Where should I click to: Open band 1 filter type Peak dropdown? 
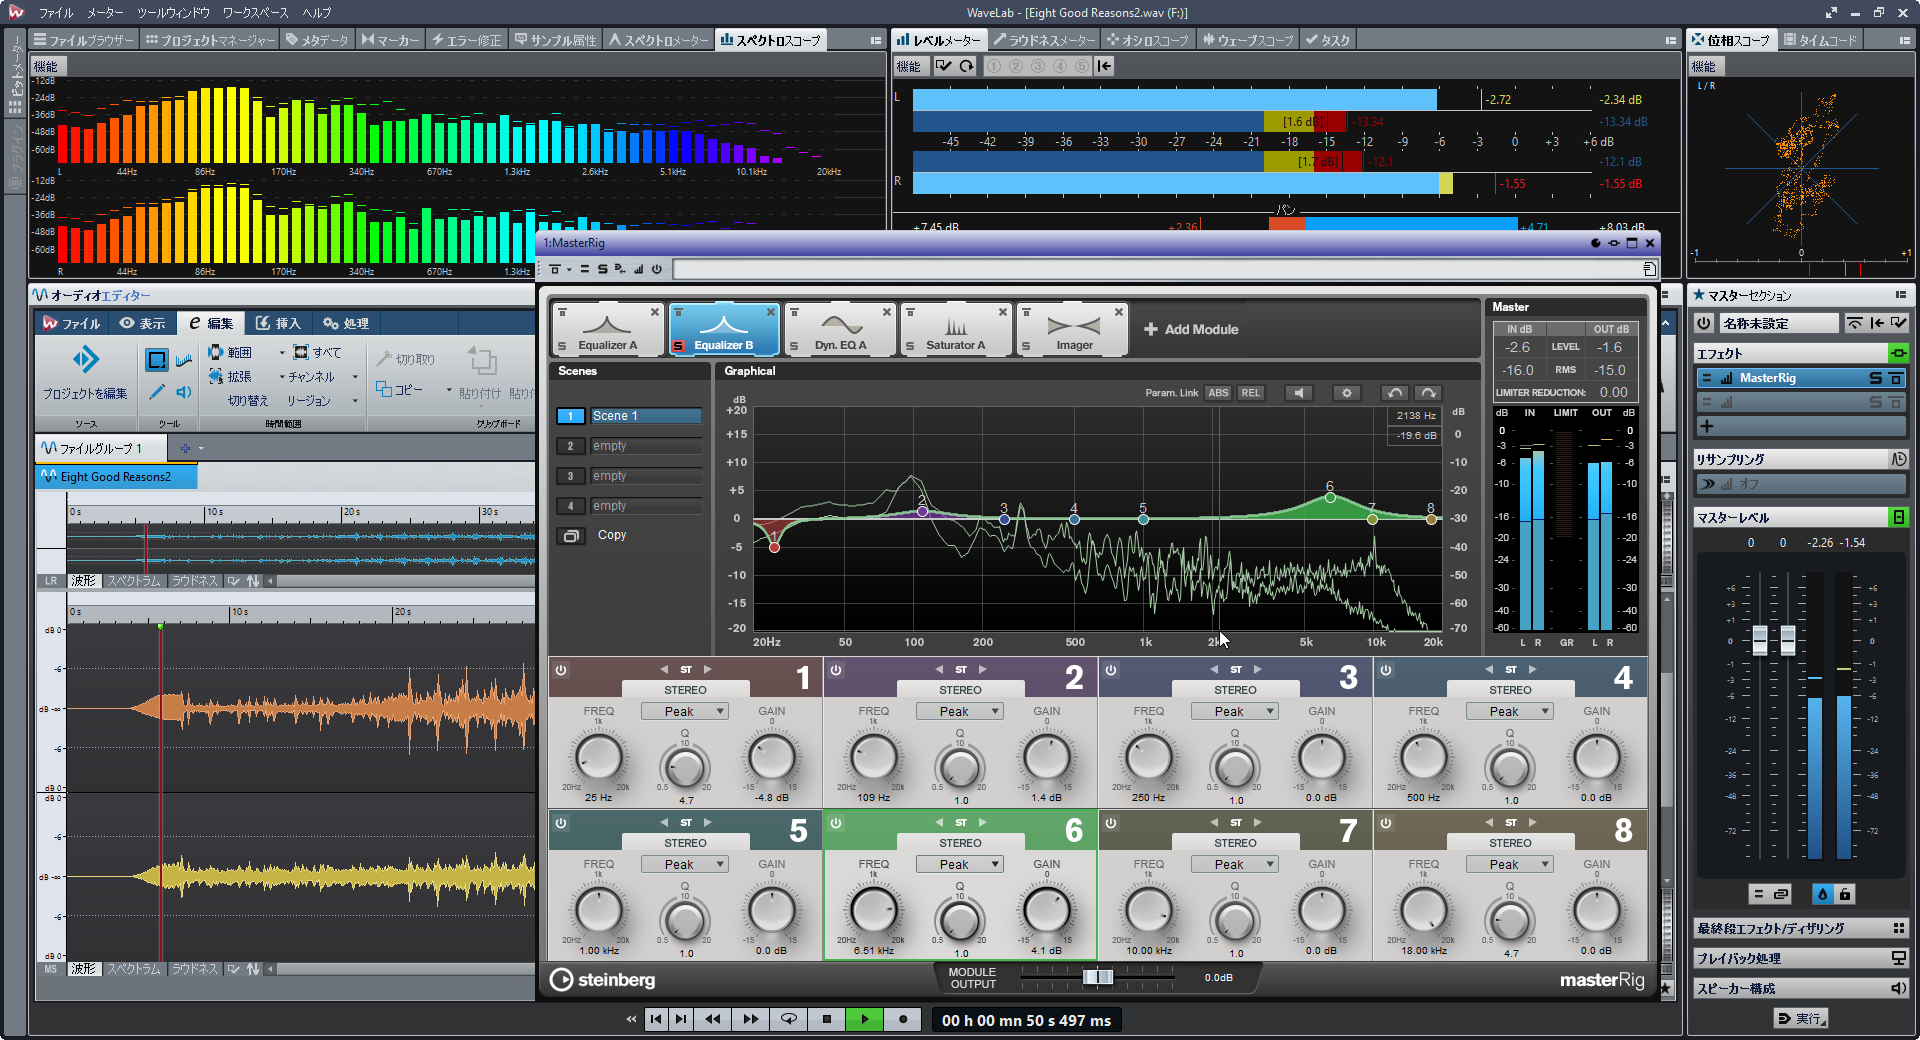(x=684, y=711)
